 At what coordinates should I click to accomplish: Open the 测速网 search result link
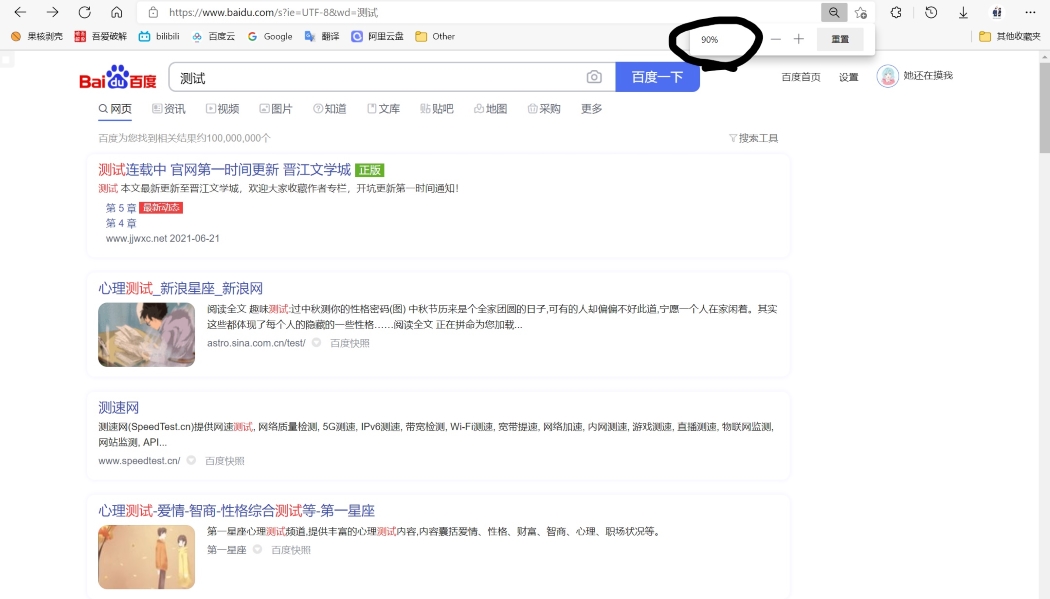pyautogui.click(x=119, y=407)
